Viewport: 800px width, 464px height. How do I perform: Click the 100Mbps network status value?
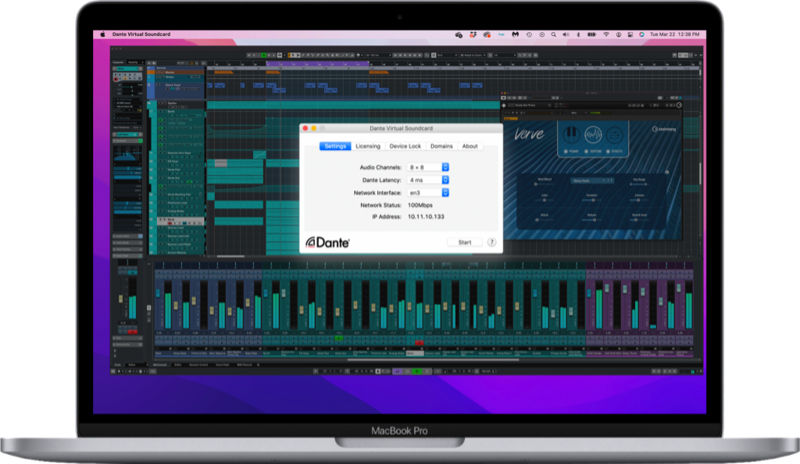click(x=420, y=205)
